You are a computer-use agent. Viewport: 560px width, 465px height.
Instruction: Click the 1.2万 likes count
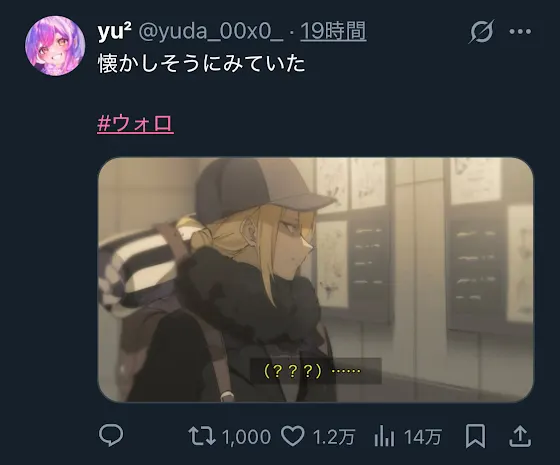[334, 436]
